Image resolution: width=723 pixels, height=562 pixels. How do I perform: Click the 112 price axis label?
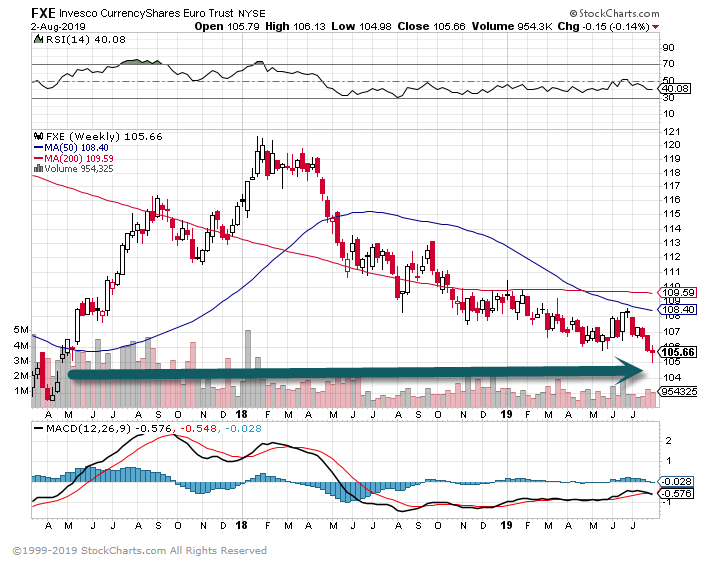[x=671, y=257]
